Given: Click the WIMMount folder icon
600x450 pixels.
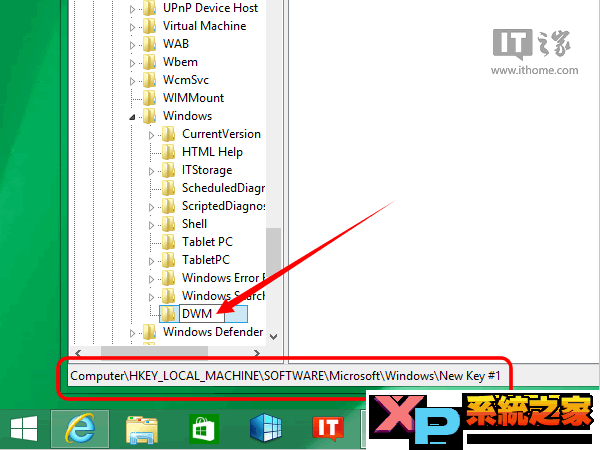Looking at the screenshot, I should tap(149, 98).
